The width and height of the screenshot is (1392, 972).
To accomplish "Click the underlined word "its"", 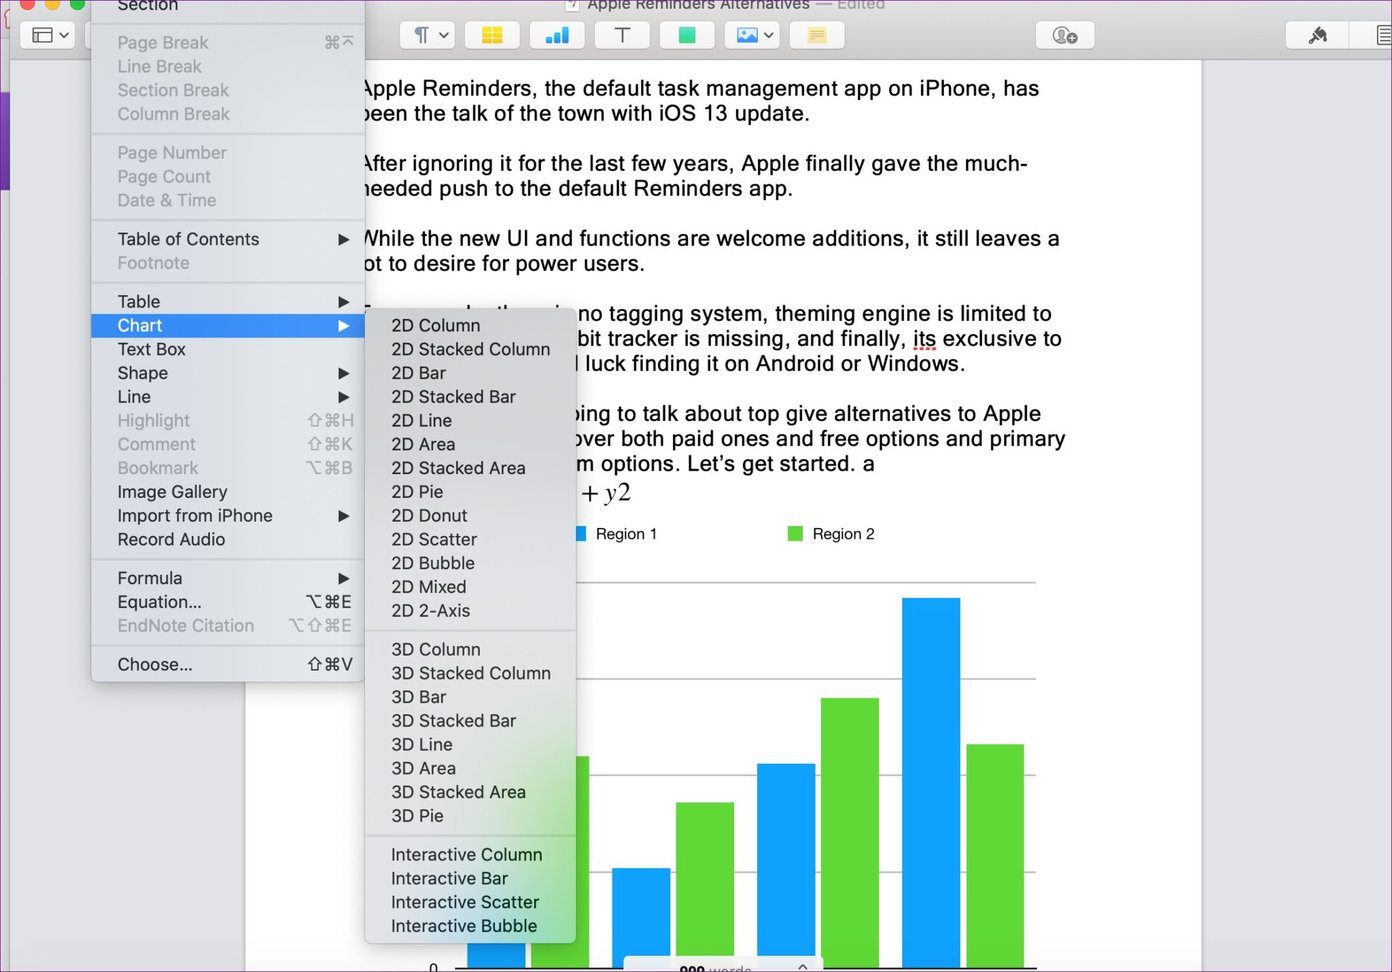I will point(925,339).
